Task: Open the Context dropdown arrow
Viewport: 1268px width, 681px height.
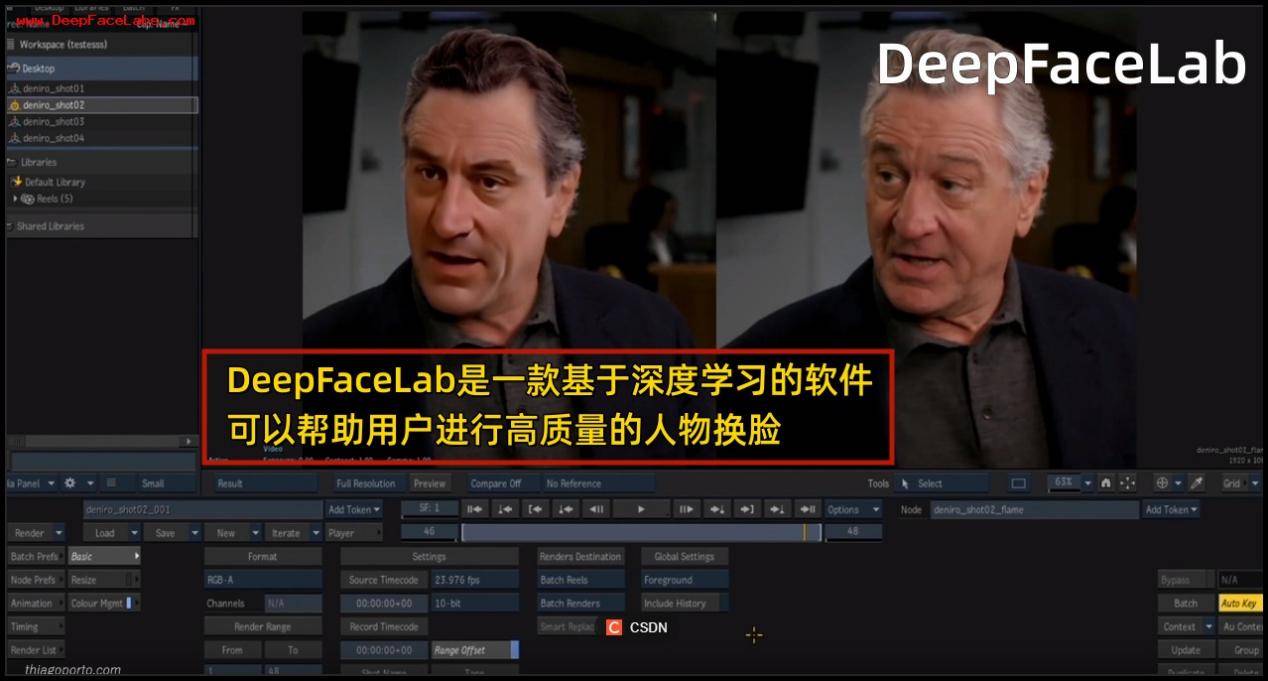Action: [1208, 627]
